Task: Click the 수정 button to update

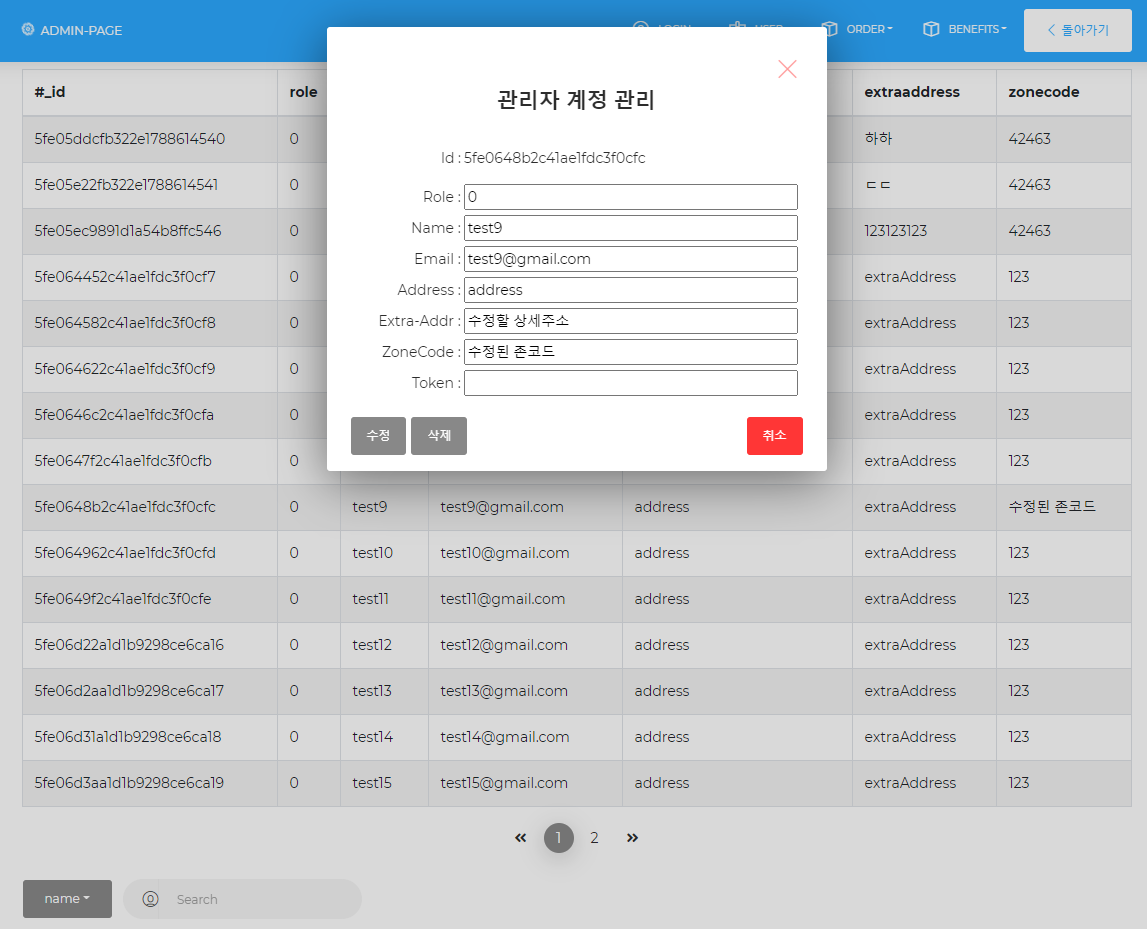Action: point(378,436)
